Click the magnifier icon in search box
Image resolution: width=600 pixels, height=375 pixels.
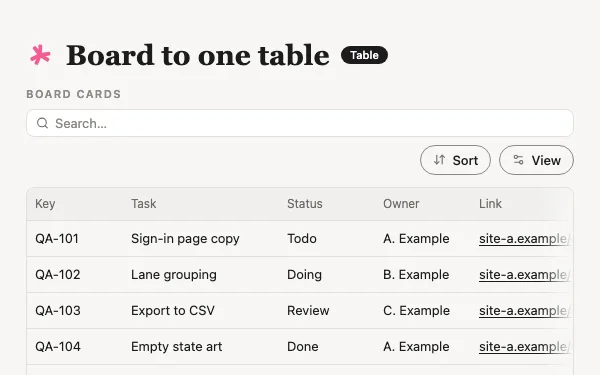42,123
